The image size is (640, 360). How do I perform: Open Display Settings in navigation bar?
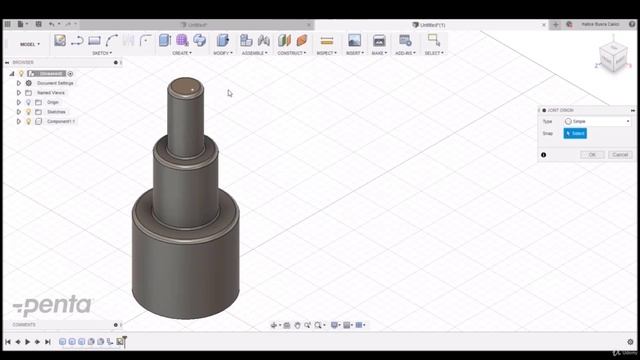(335, 325)
